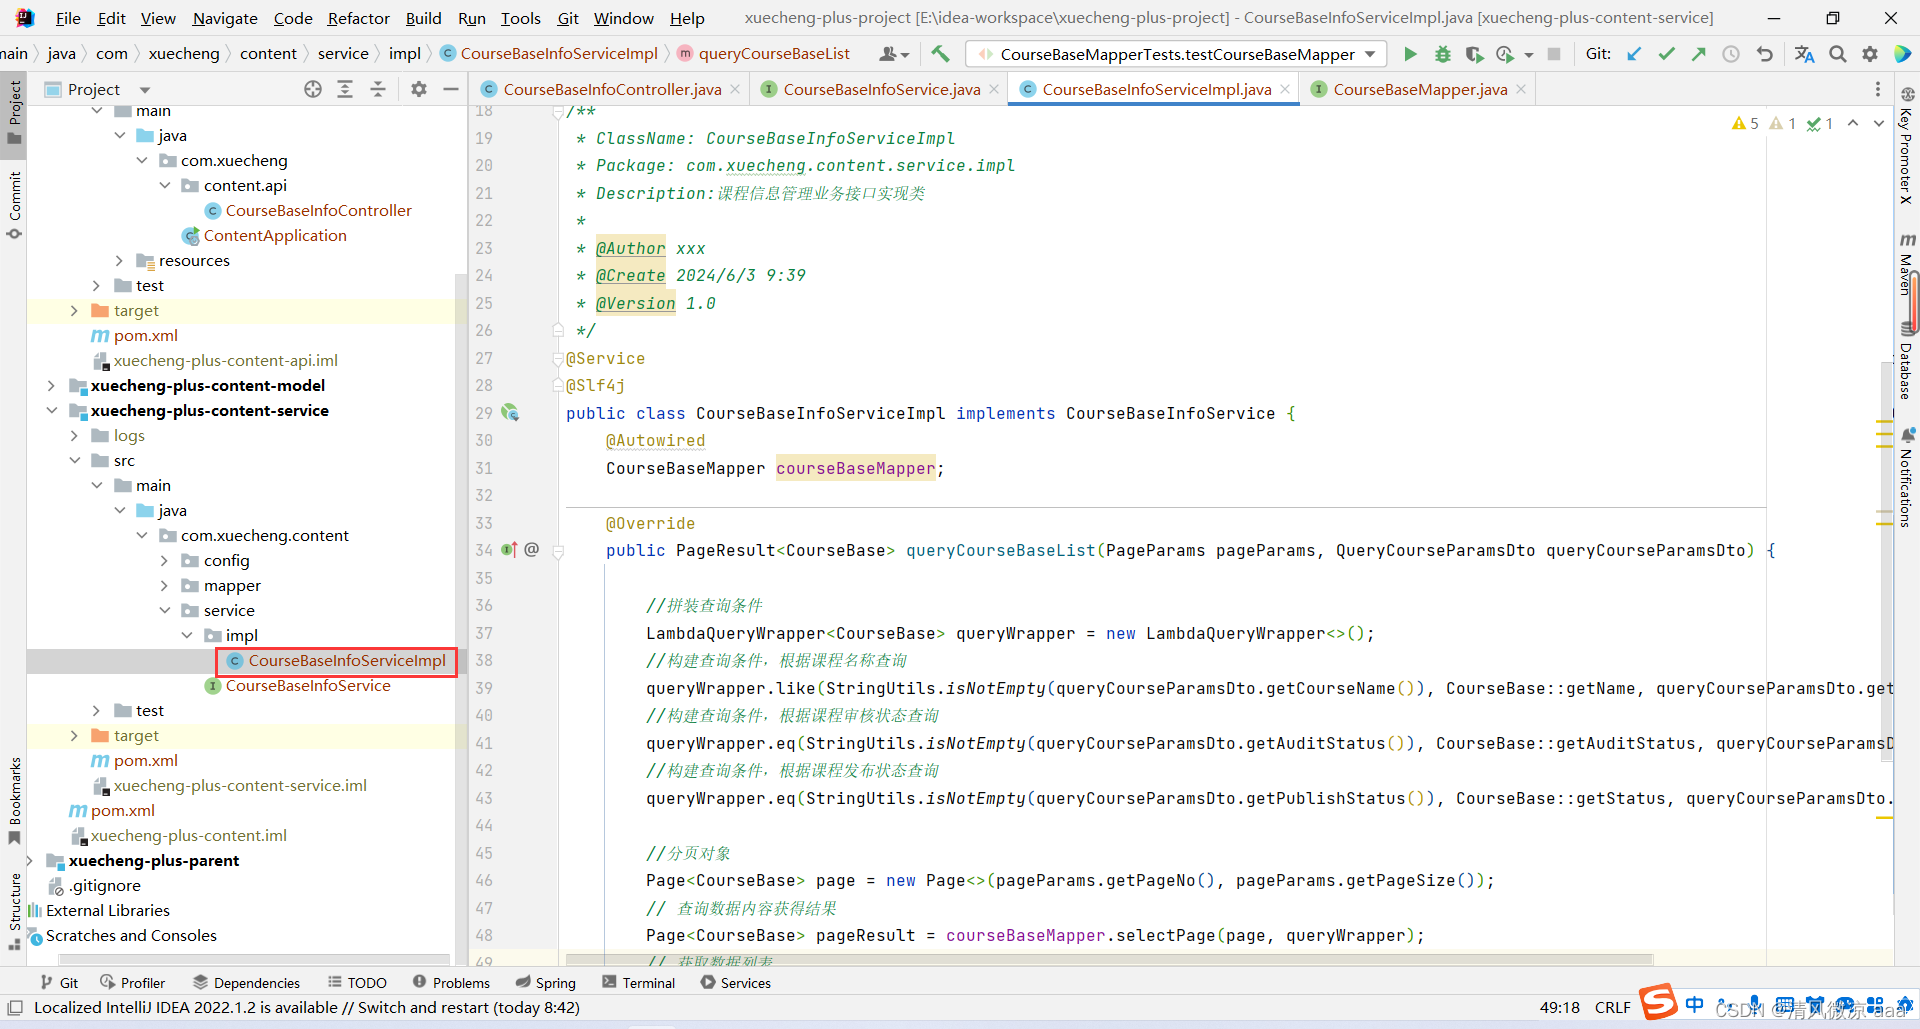Toggle fold marker at @Service annotation
1920x1029 pixels.
(558, 358)
